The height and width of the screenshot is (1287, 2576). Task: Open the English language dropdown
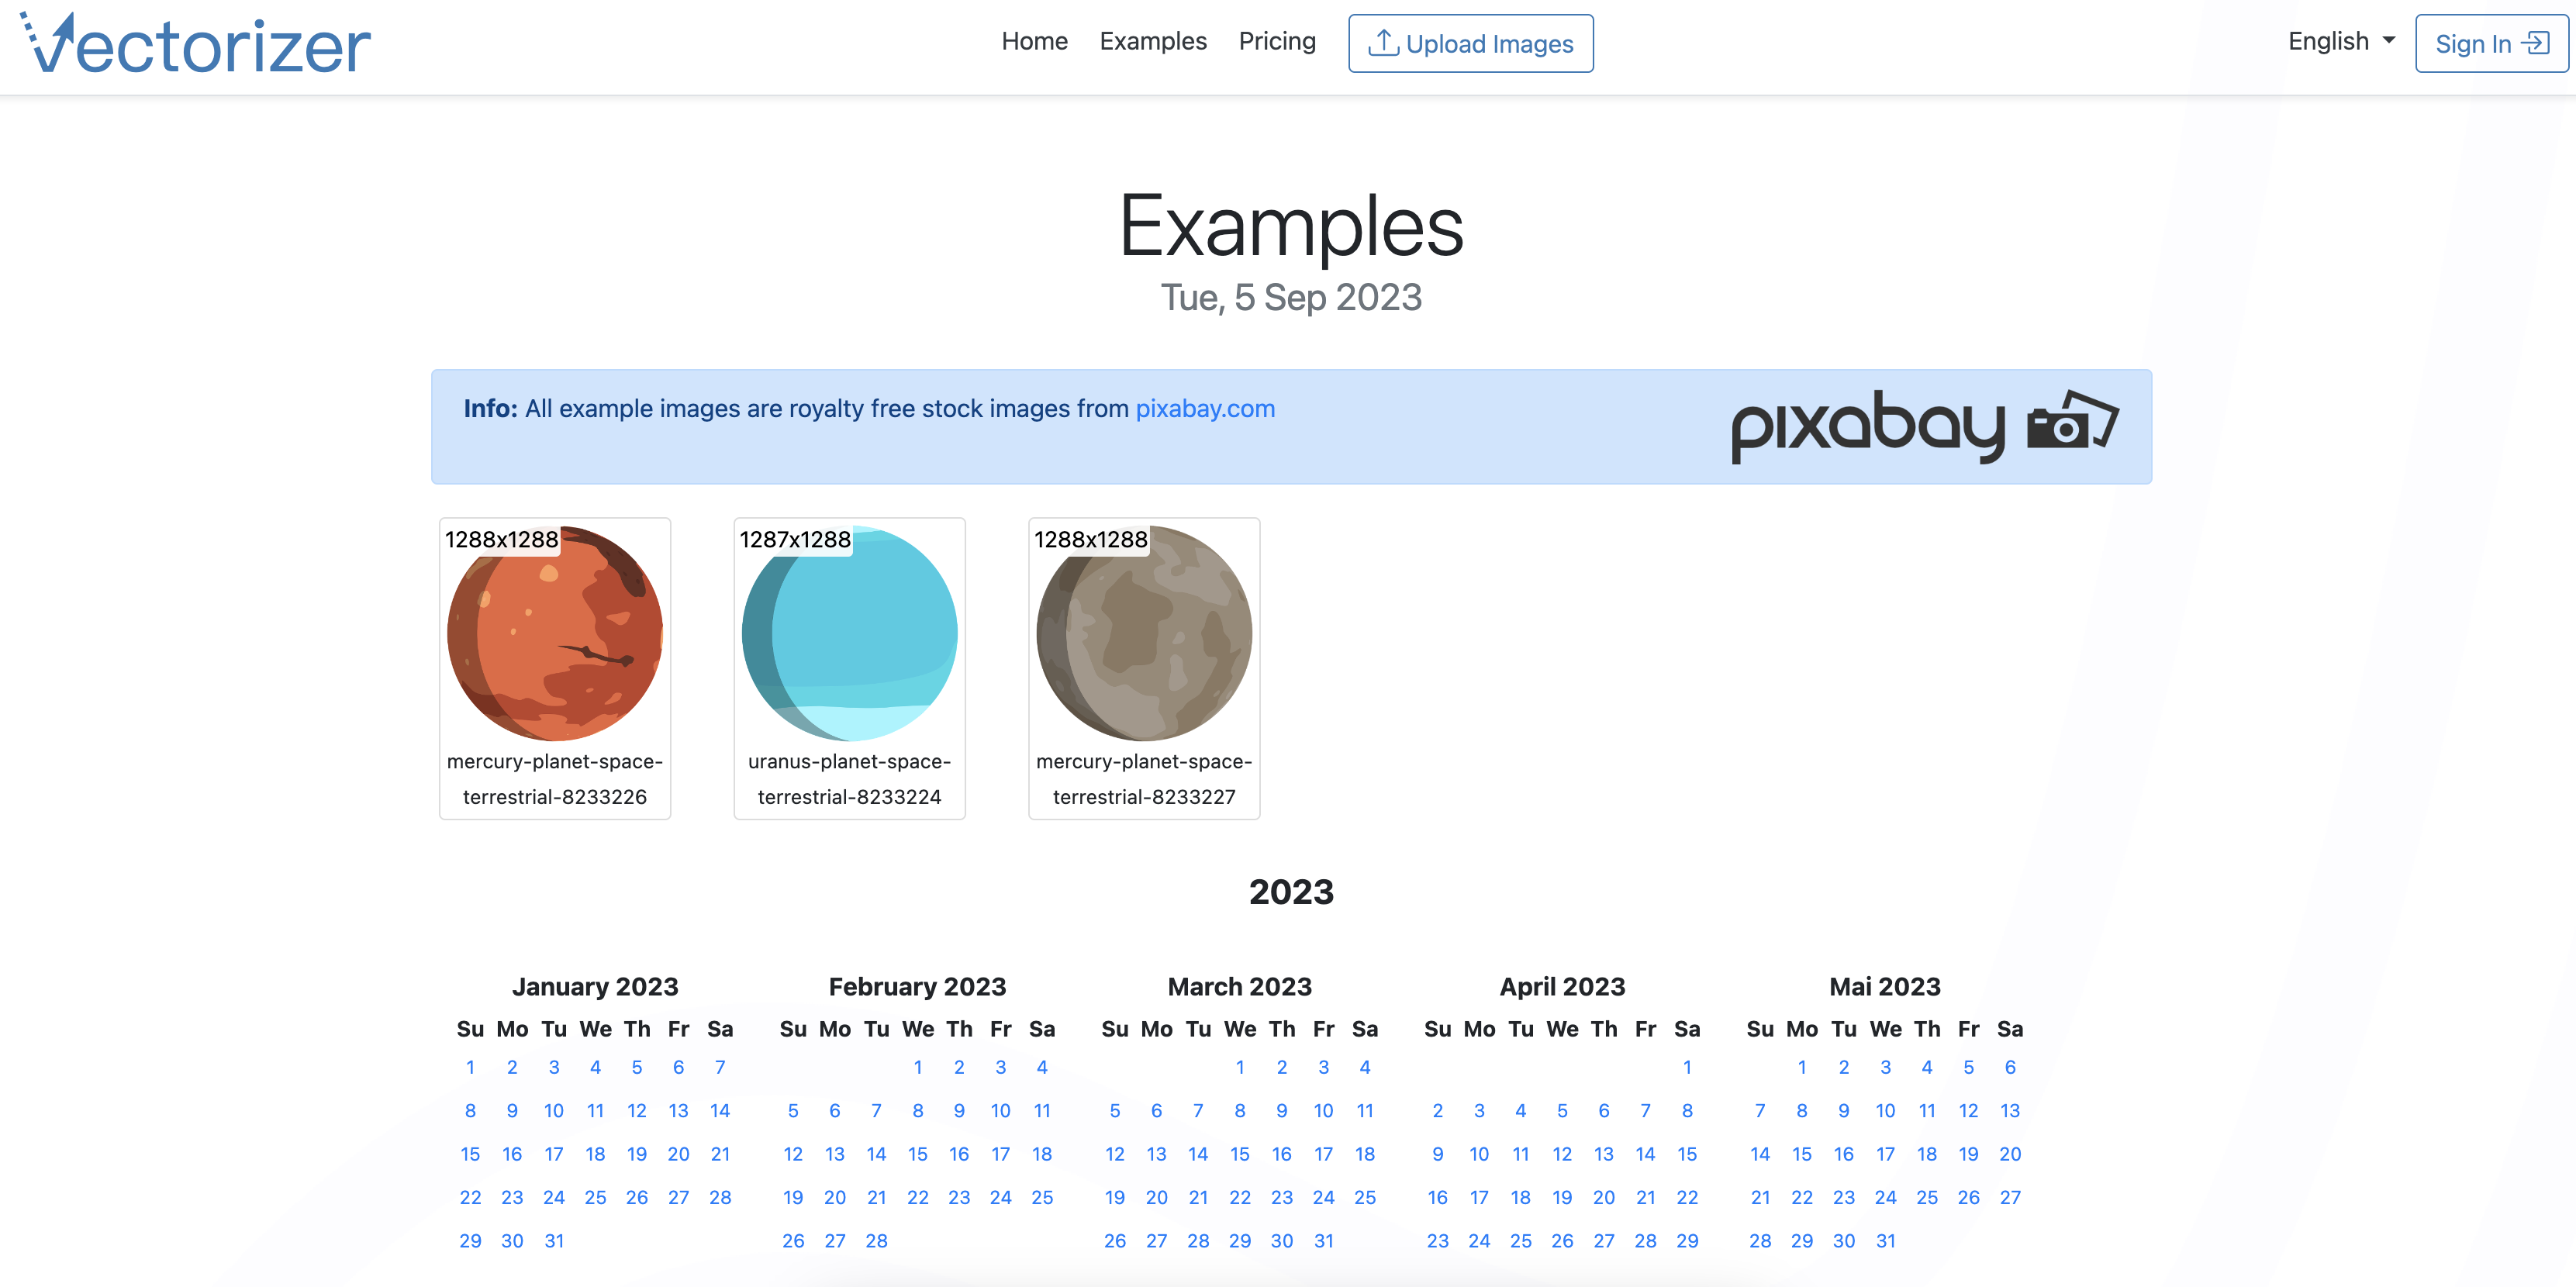point(2341,42)
